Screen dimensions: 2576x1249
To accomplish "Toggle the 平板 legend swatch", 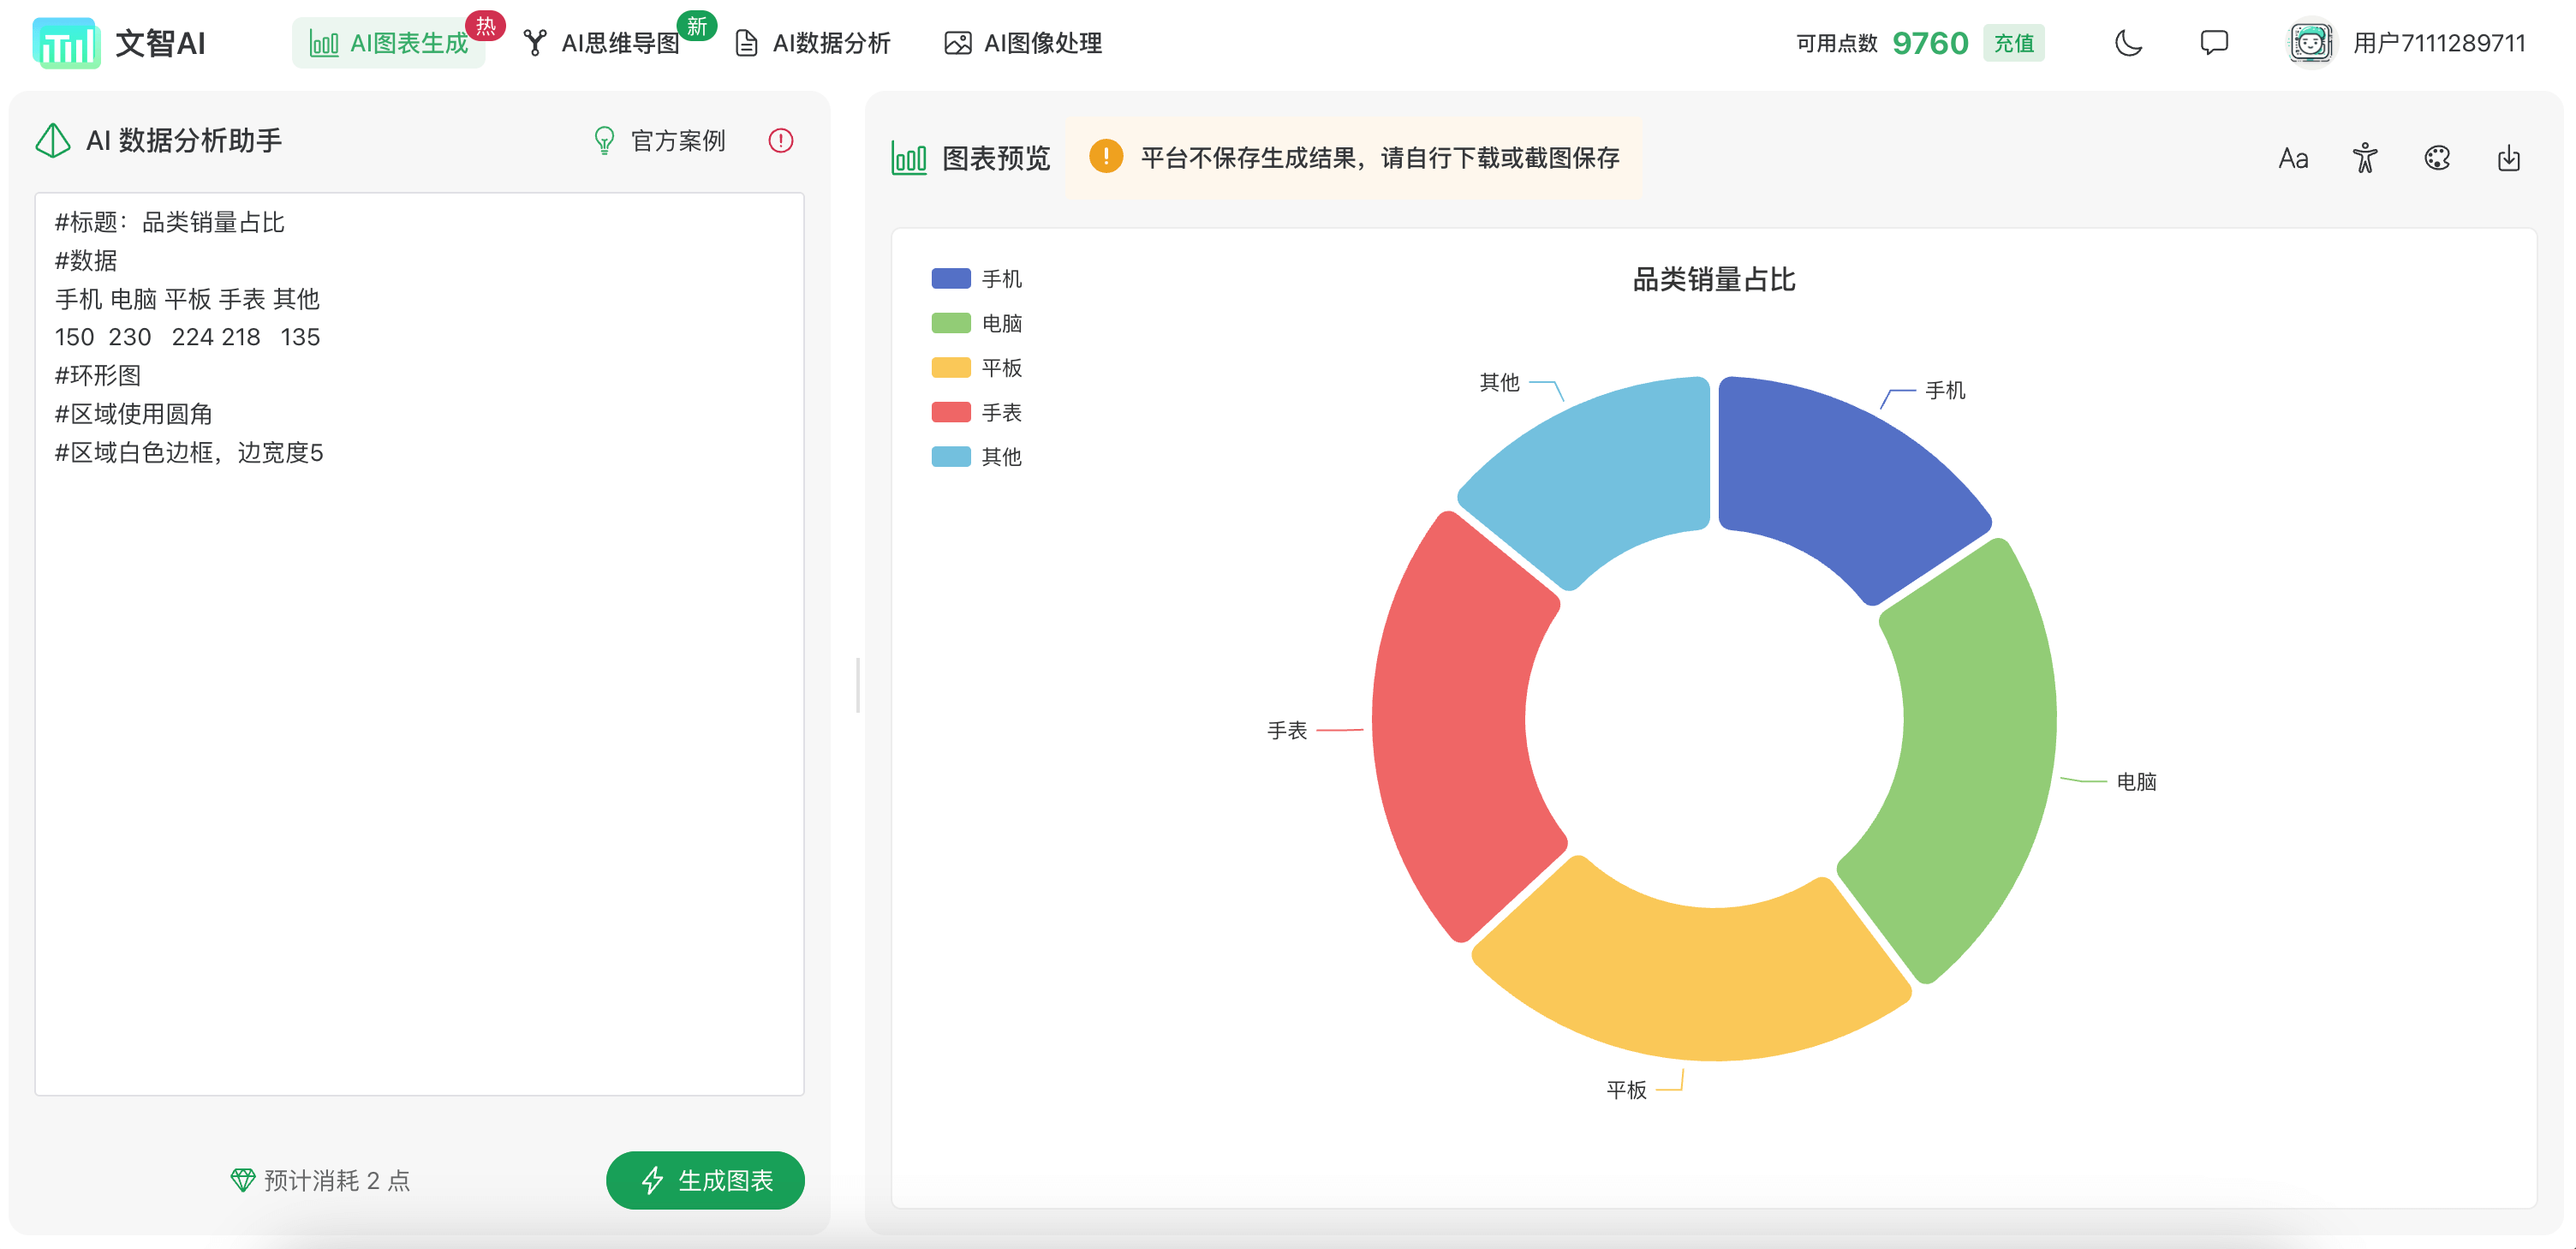I will [x=951, y=368].
